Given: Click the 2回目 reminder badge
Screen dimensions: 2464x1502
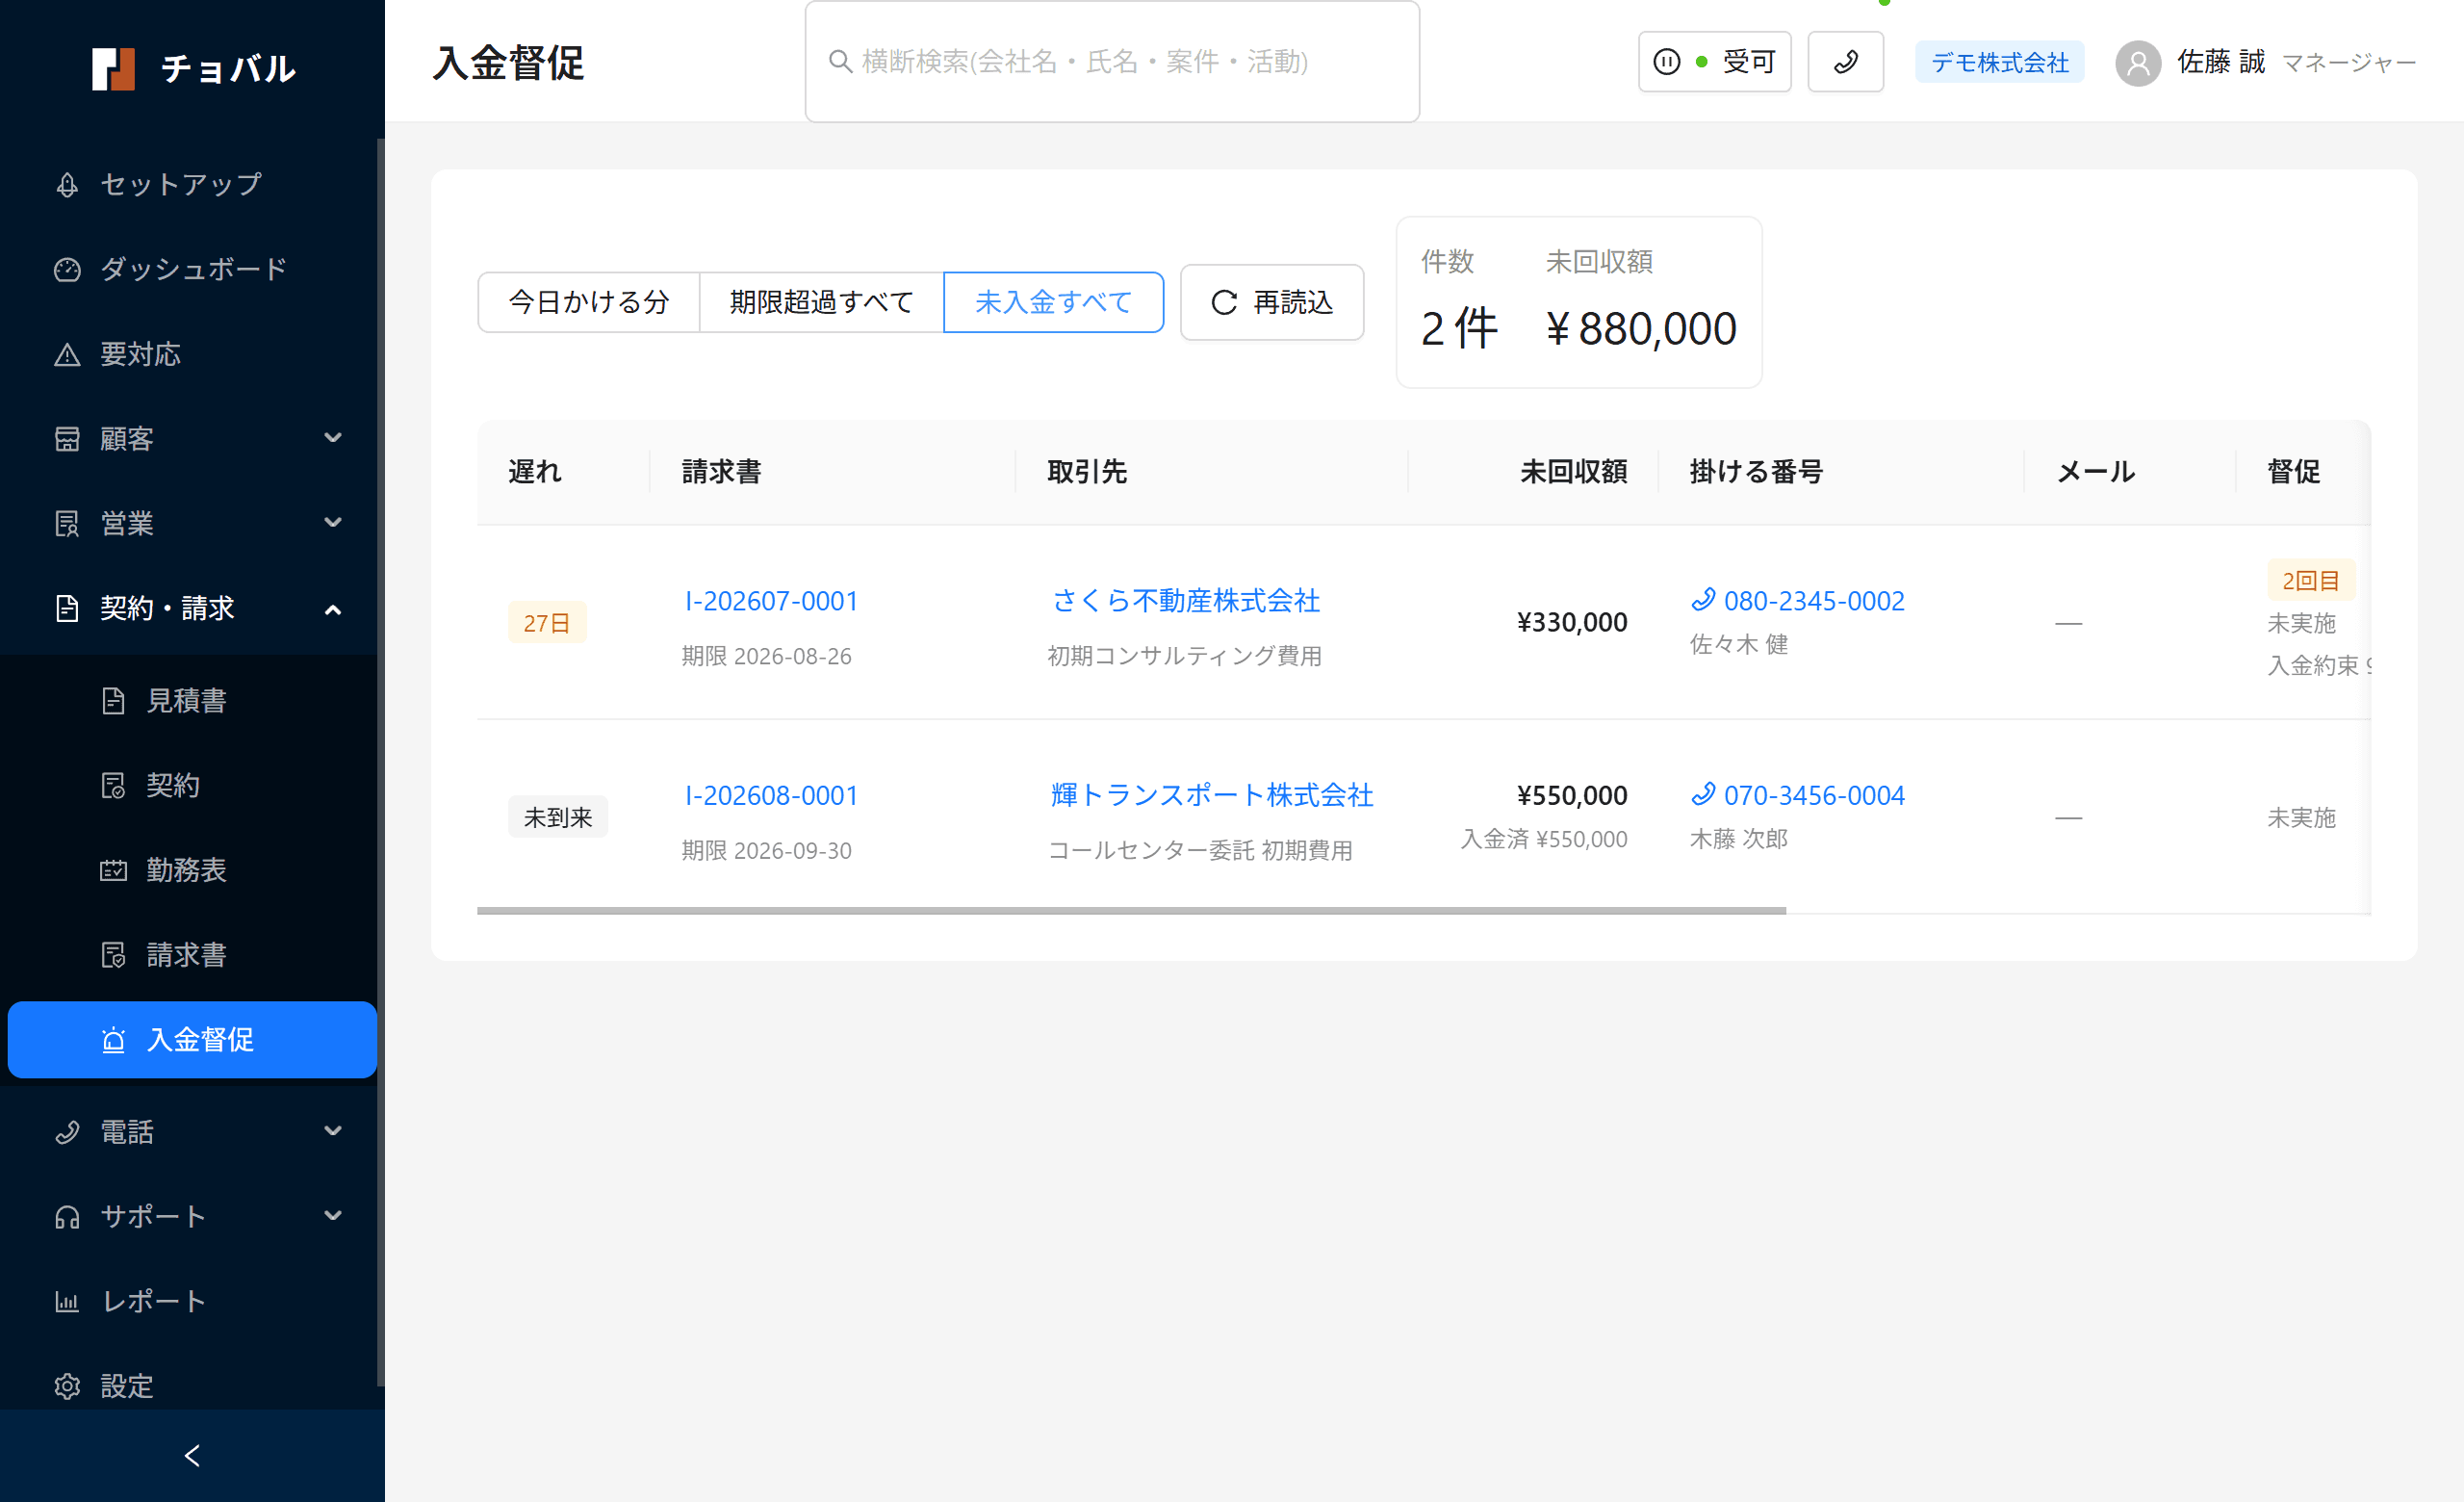Looking at the screenshot, I should (x=2310, y=581).
